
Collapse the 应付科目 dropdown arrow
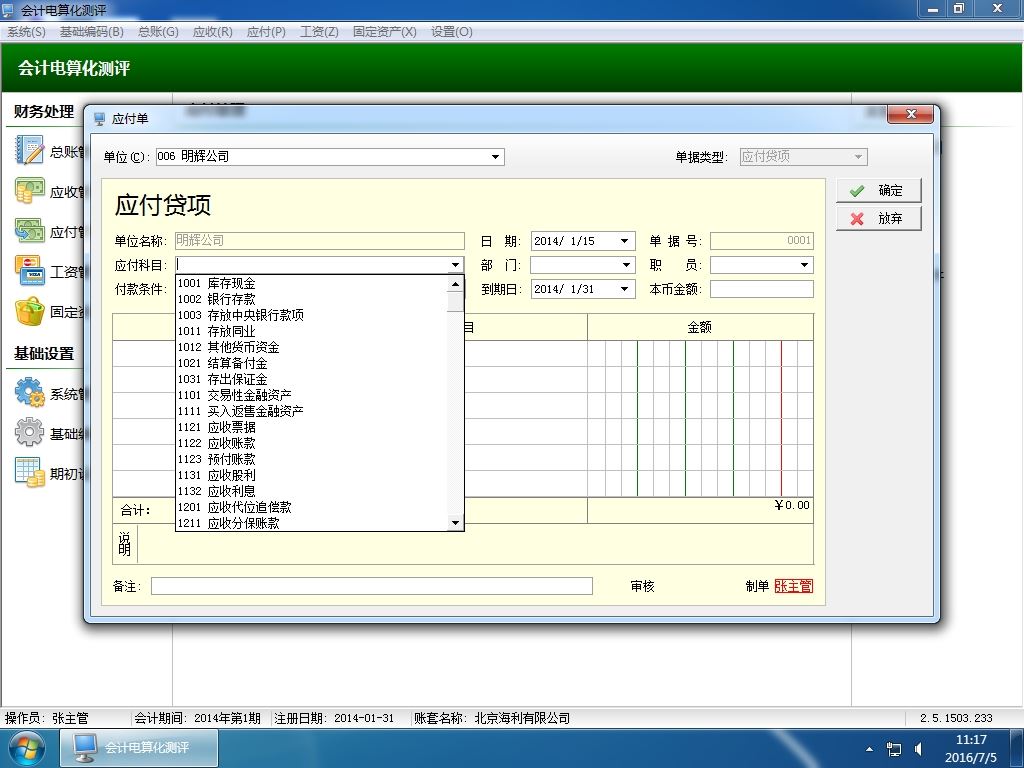(x=455, y=265)
